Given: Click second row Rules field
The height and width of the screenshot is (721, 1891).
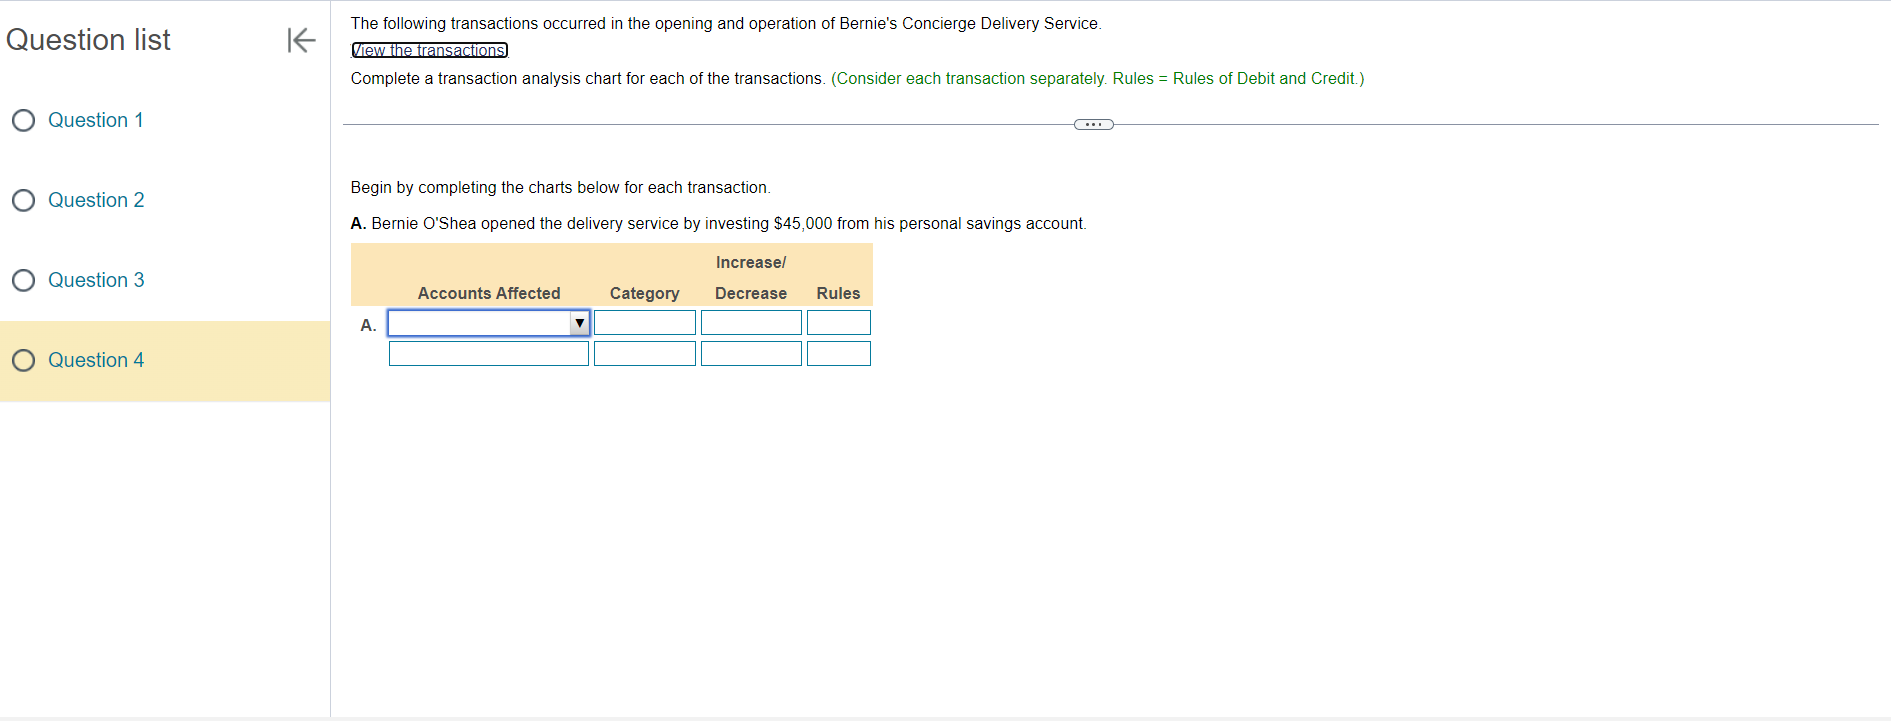Looking at the screenshot, I should click(839, 354).
